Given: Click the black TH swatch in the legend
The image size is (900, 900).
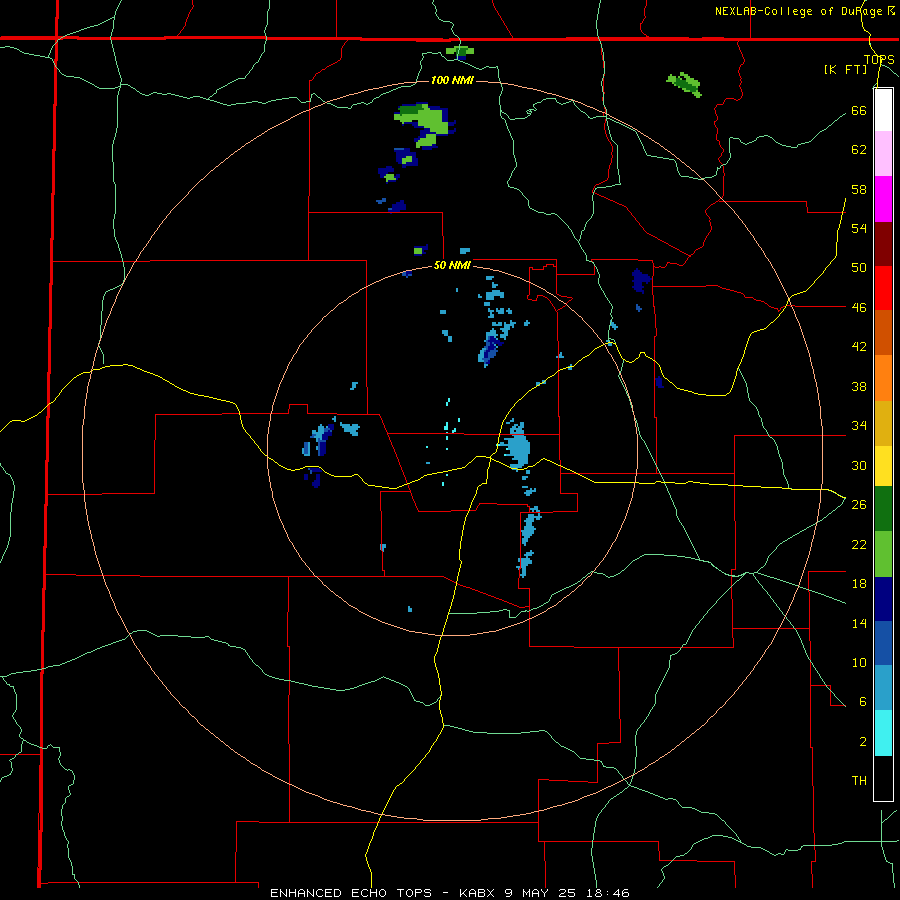Looking at the screenshot, I should [x=883, y=778].
